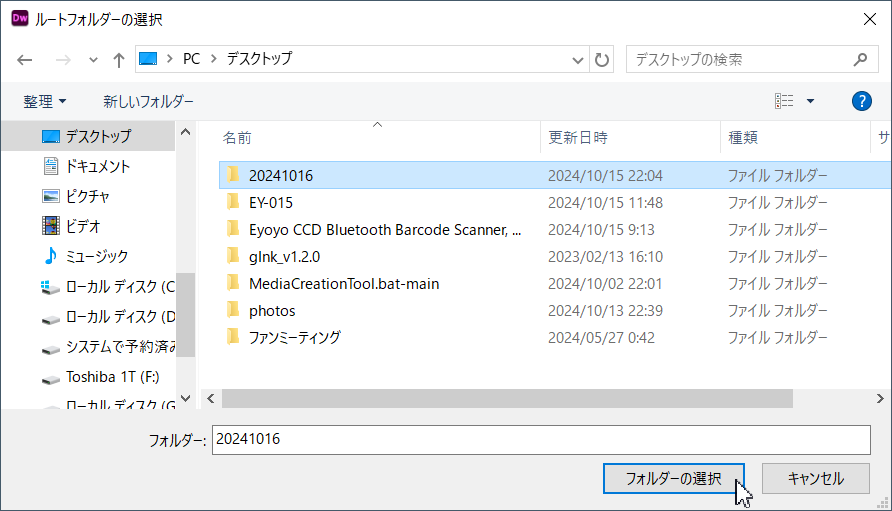Expand the view options dropdown arrow
This screenshot has height=511, width=892.
[810, 101]
